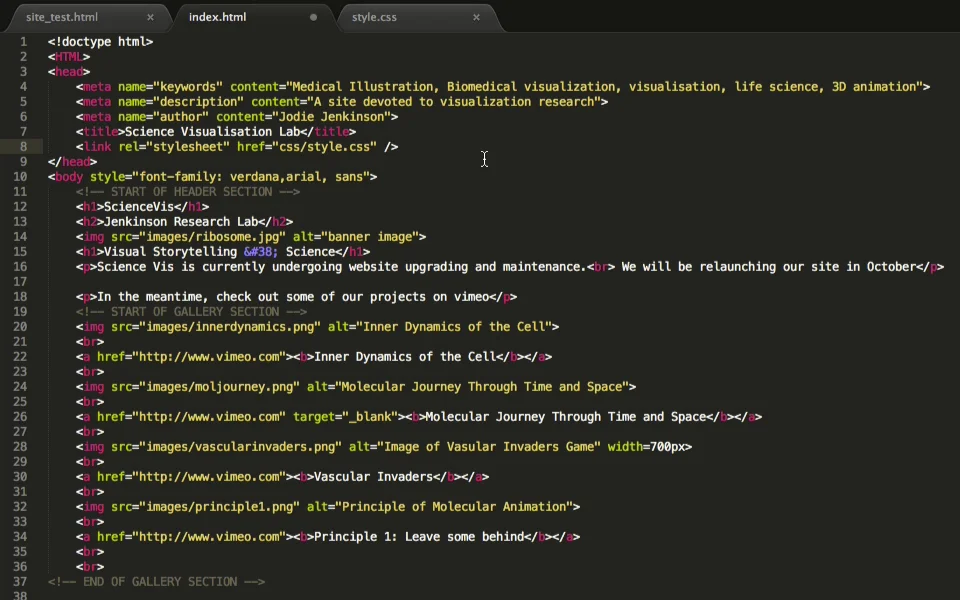This screenshot has width=960, height=600.
Task: Click 'Principle of Molecular Animation' alt text
Action: click(454, 507)
